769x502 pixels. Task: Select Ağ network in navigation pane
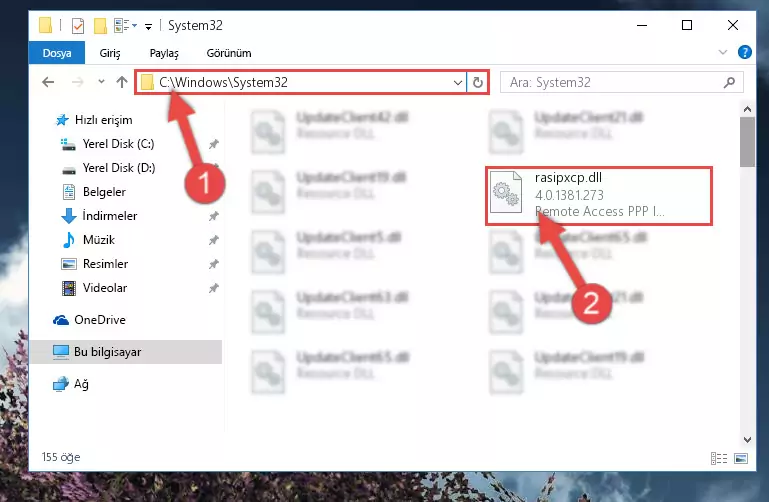tap(81, 384)
